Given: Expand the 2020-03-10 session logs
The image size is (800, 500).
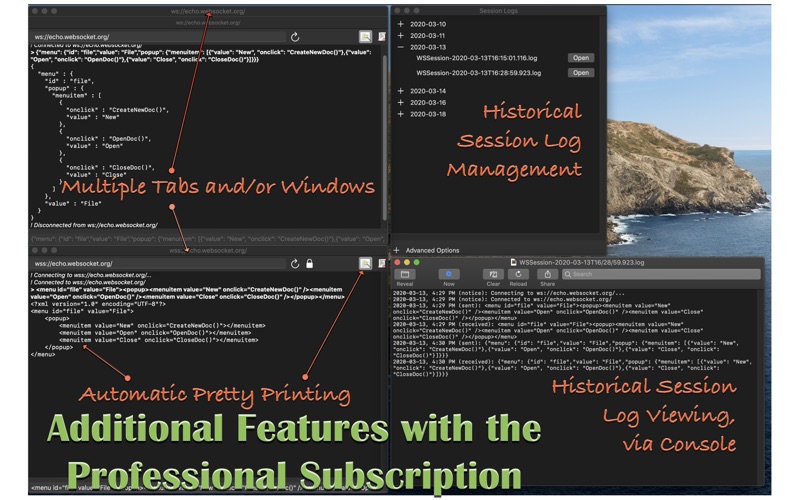Looking at the screenshot, I should [401, 24].
